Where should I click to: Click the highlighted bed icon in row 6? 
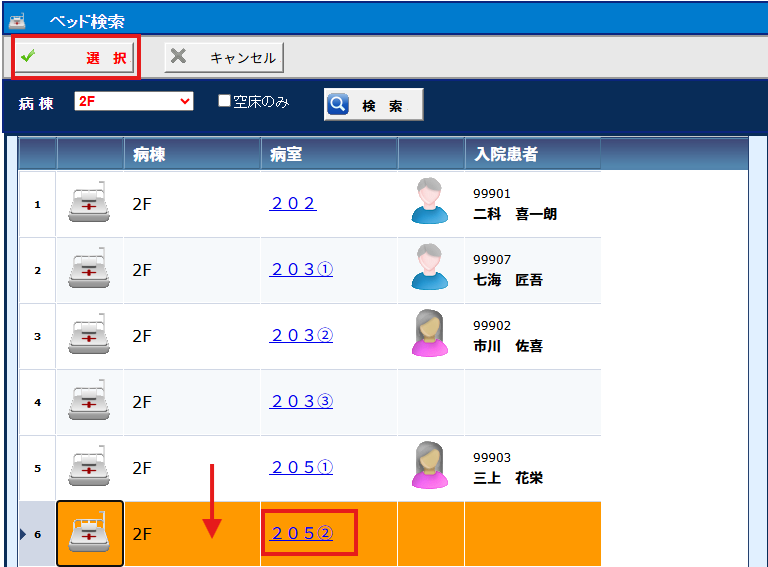click(90, 534)
